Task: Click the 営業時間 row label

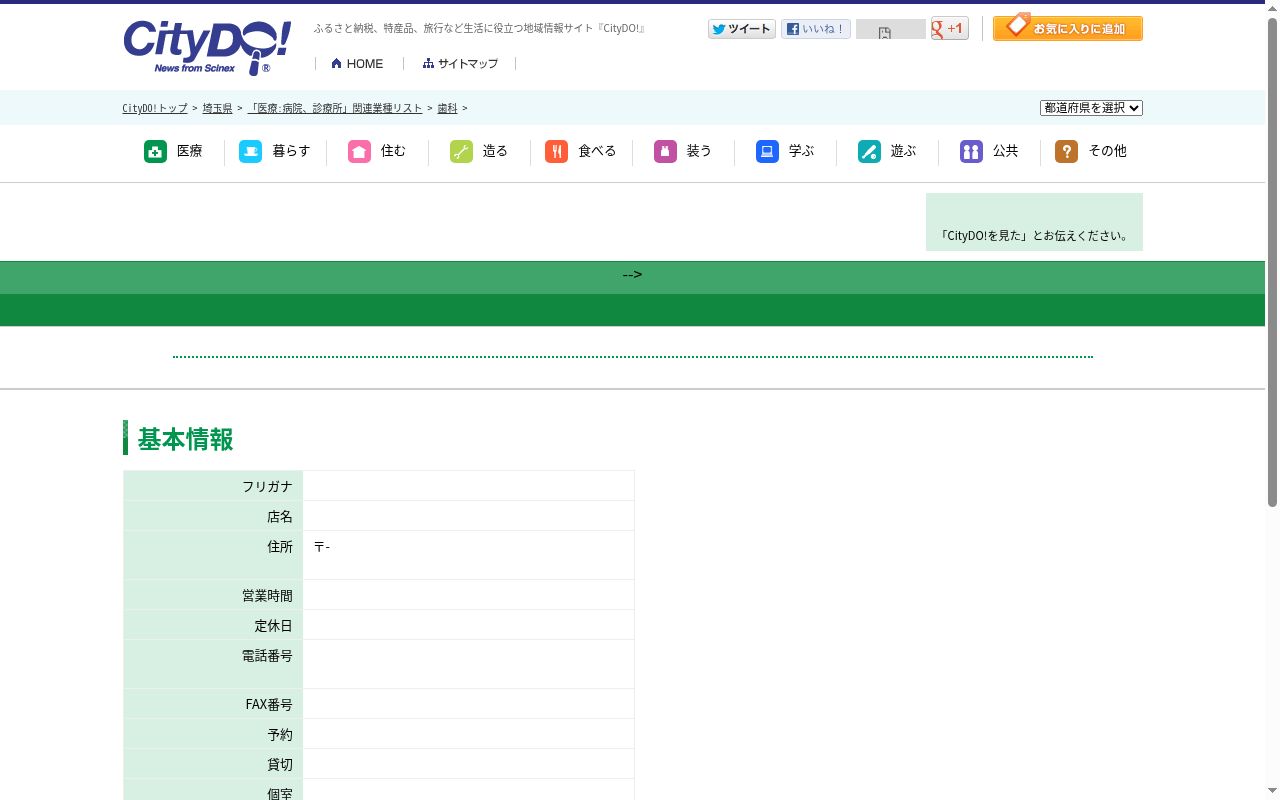Action: (x=267, y=595)
